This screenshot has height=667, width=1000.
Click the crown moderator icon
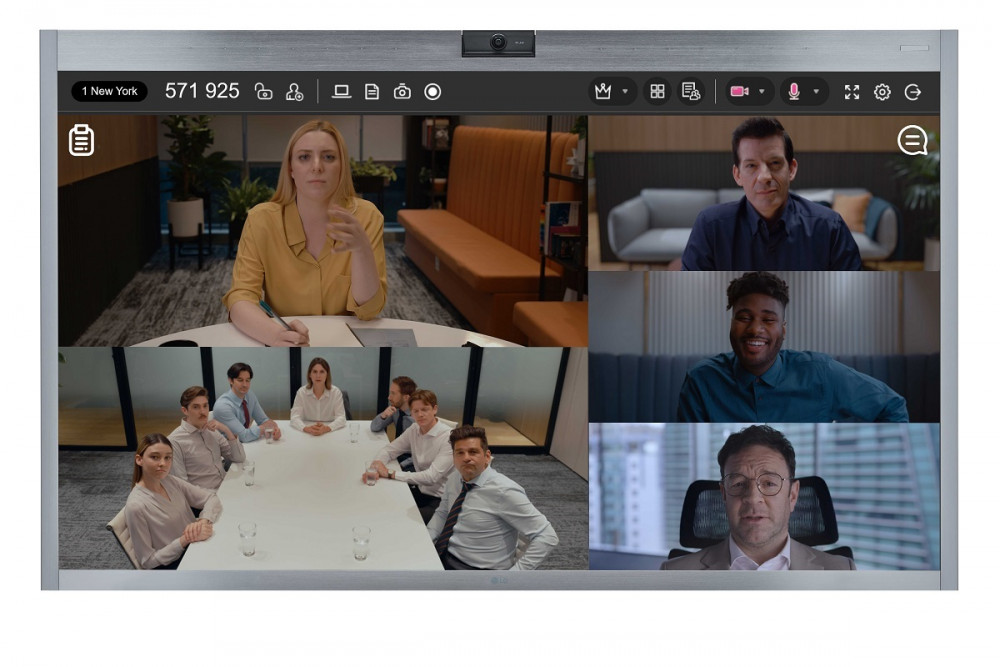point(603,92)
